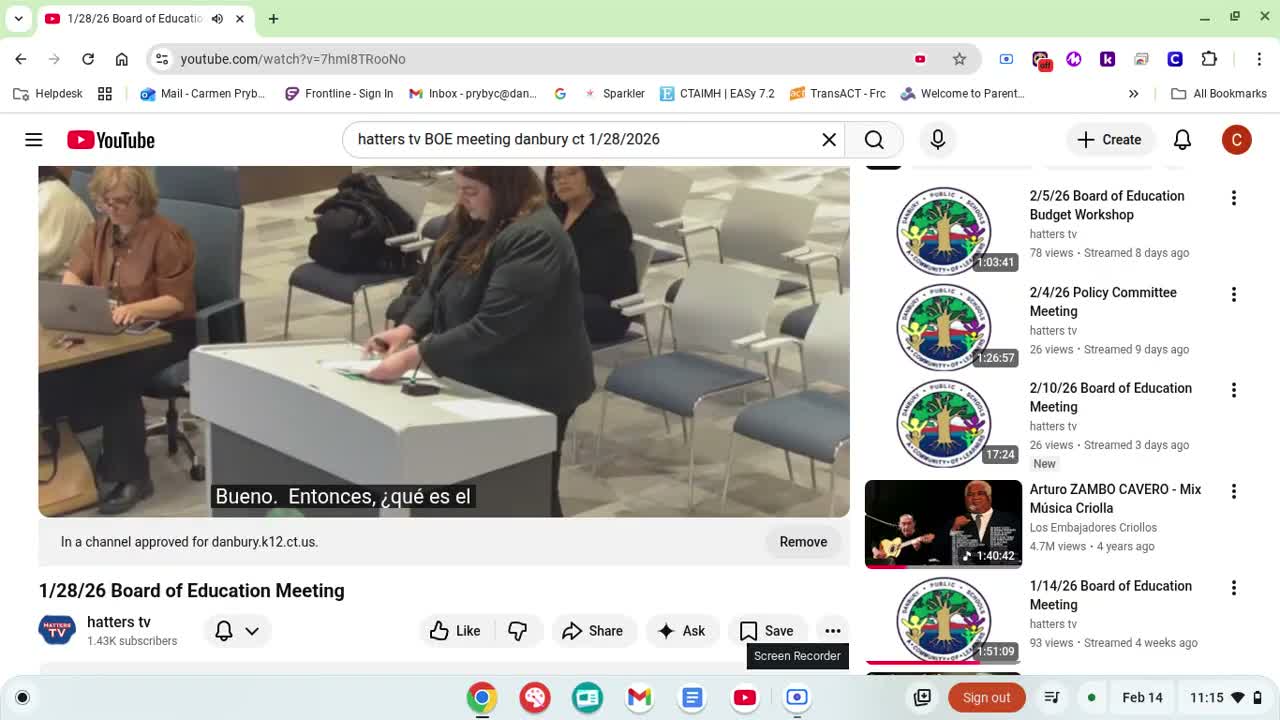The width and height of the screenshot is (1280, 720).
Task: Open YouTube app from the shelf
Action: point(745,697)
